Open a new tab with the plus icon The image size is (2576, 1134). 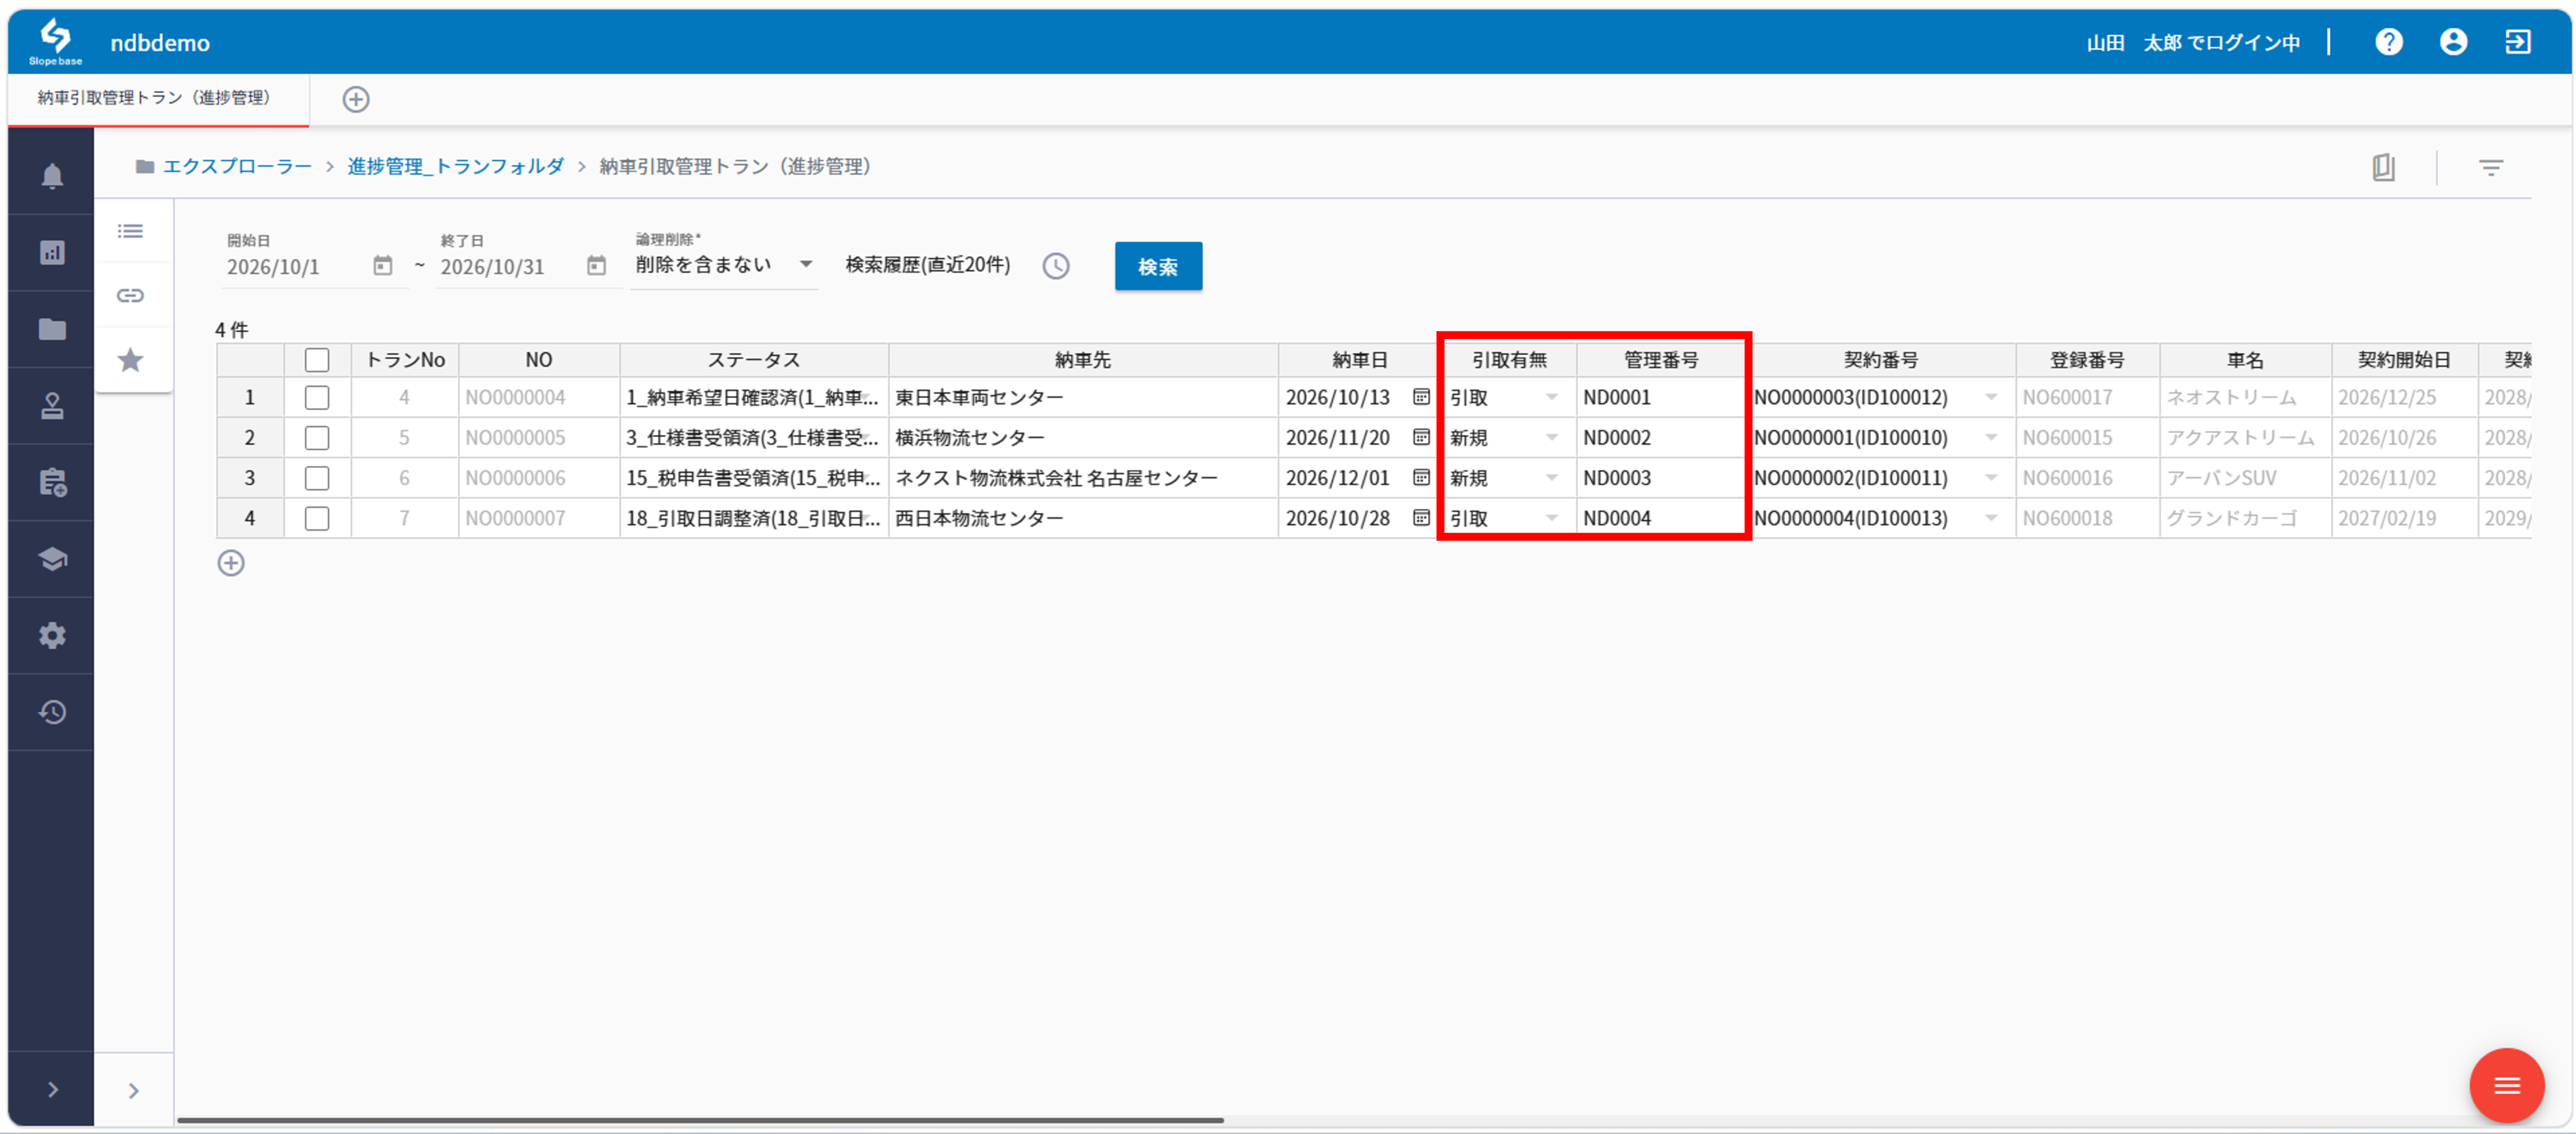[x=356, y=99]
